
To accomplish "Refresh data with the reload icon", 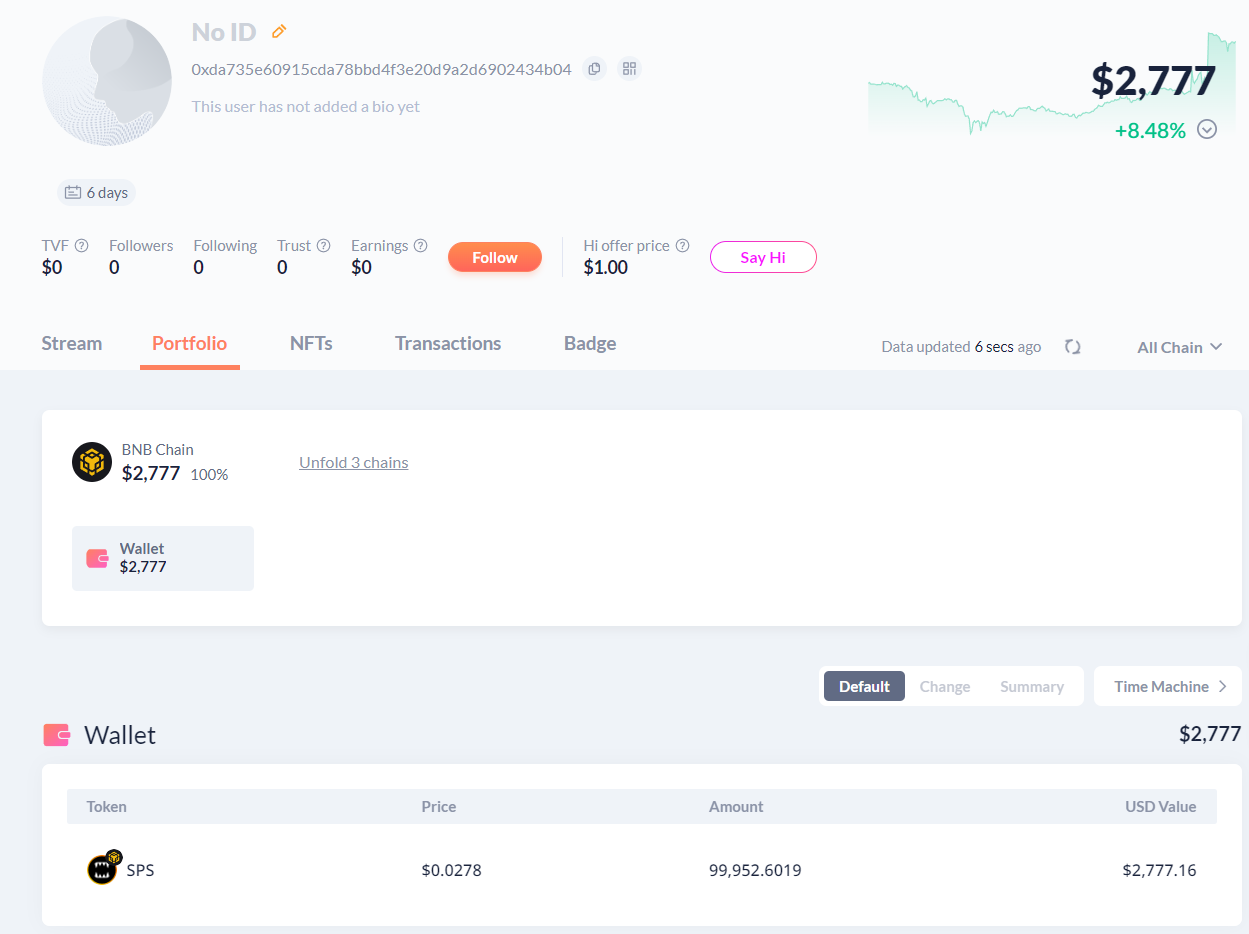I will pyautogui.click(x=1073, y=347).
